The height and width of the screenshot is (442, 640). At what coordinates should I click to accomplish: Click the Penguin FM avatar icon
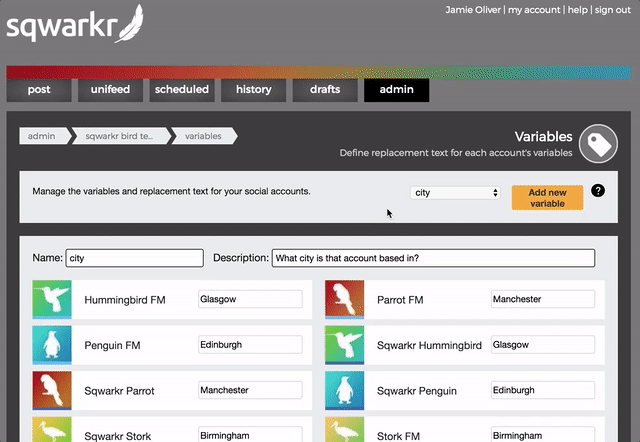[x=52, y=345]
